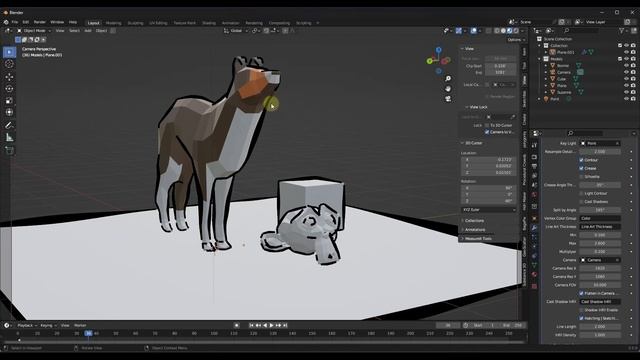Select the Cursor tool
This screenshot has width=640, height=360.
click(9, 64)
